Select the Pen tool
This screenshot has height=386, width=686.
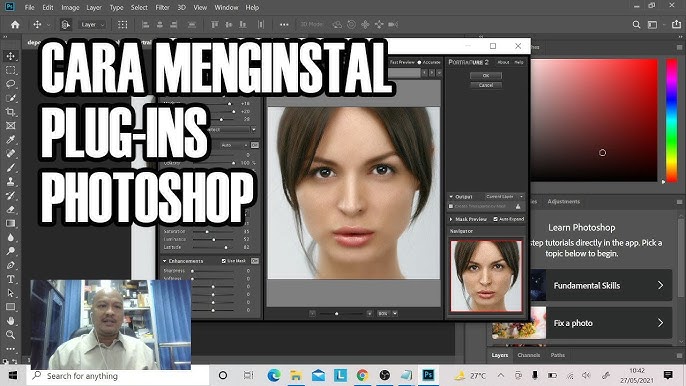click(10, 265)
